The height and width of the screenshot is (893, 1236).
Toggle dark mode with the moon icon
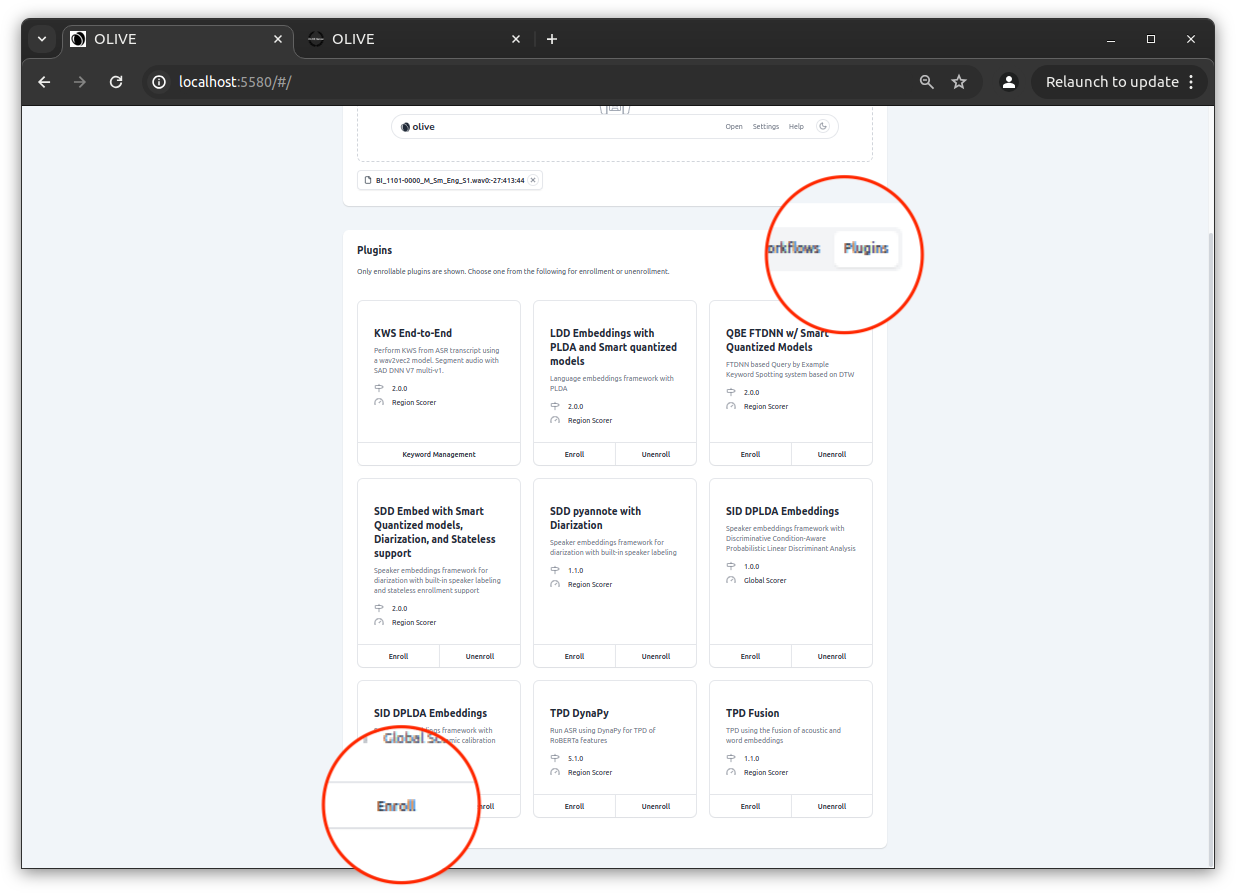pyautogui.click(x=823, y=127)
